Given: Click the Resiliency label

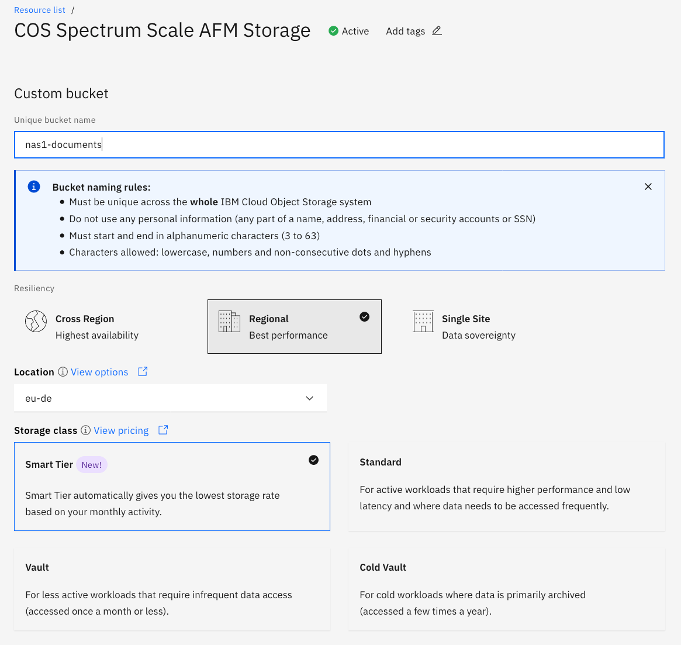Looking at the screenshot, I should click(x=34, y=288).
